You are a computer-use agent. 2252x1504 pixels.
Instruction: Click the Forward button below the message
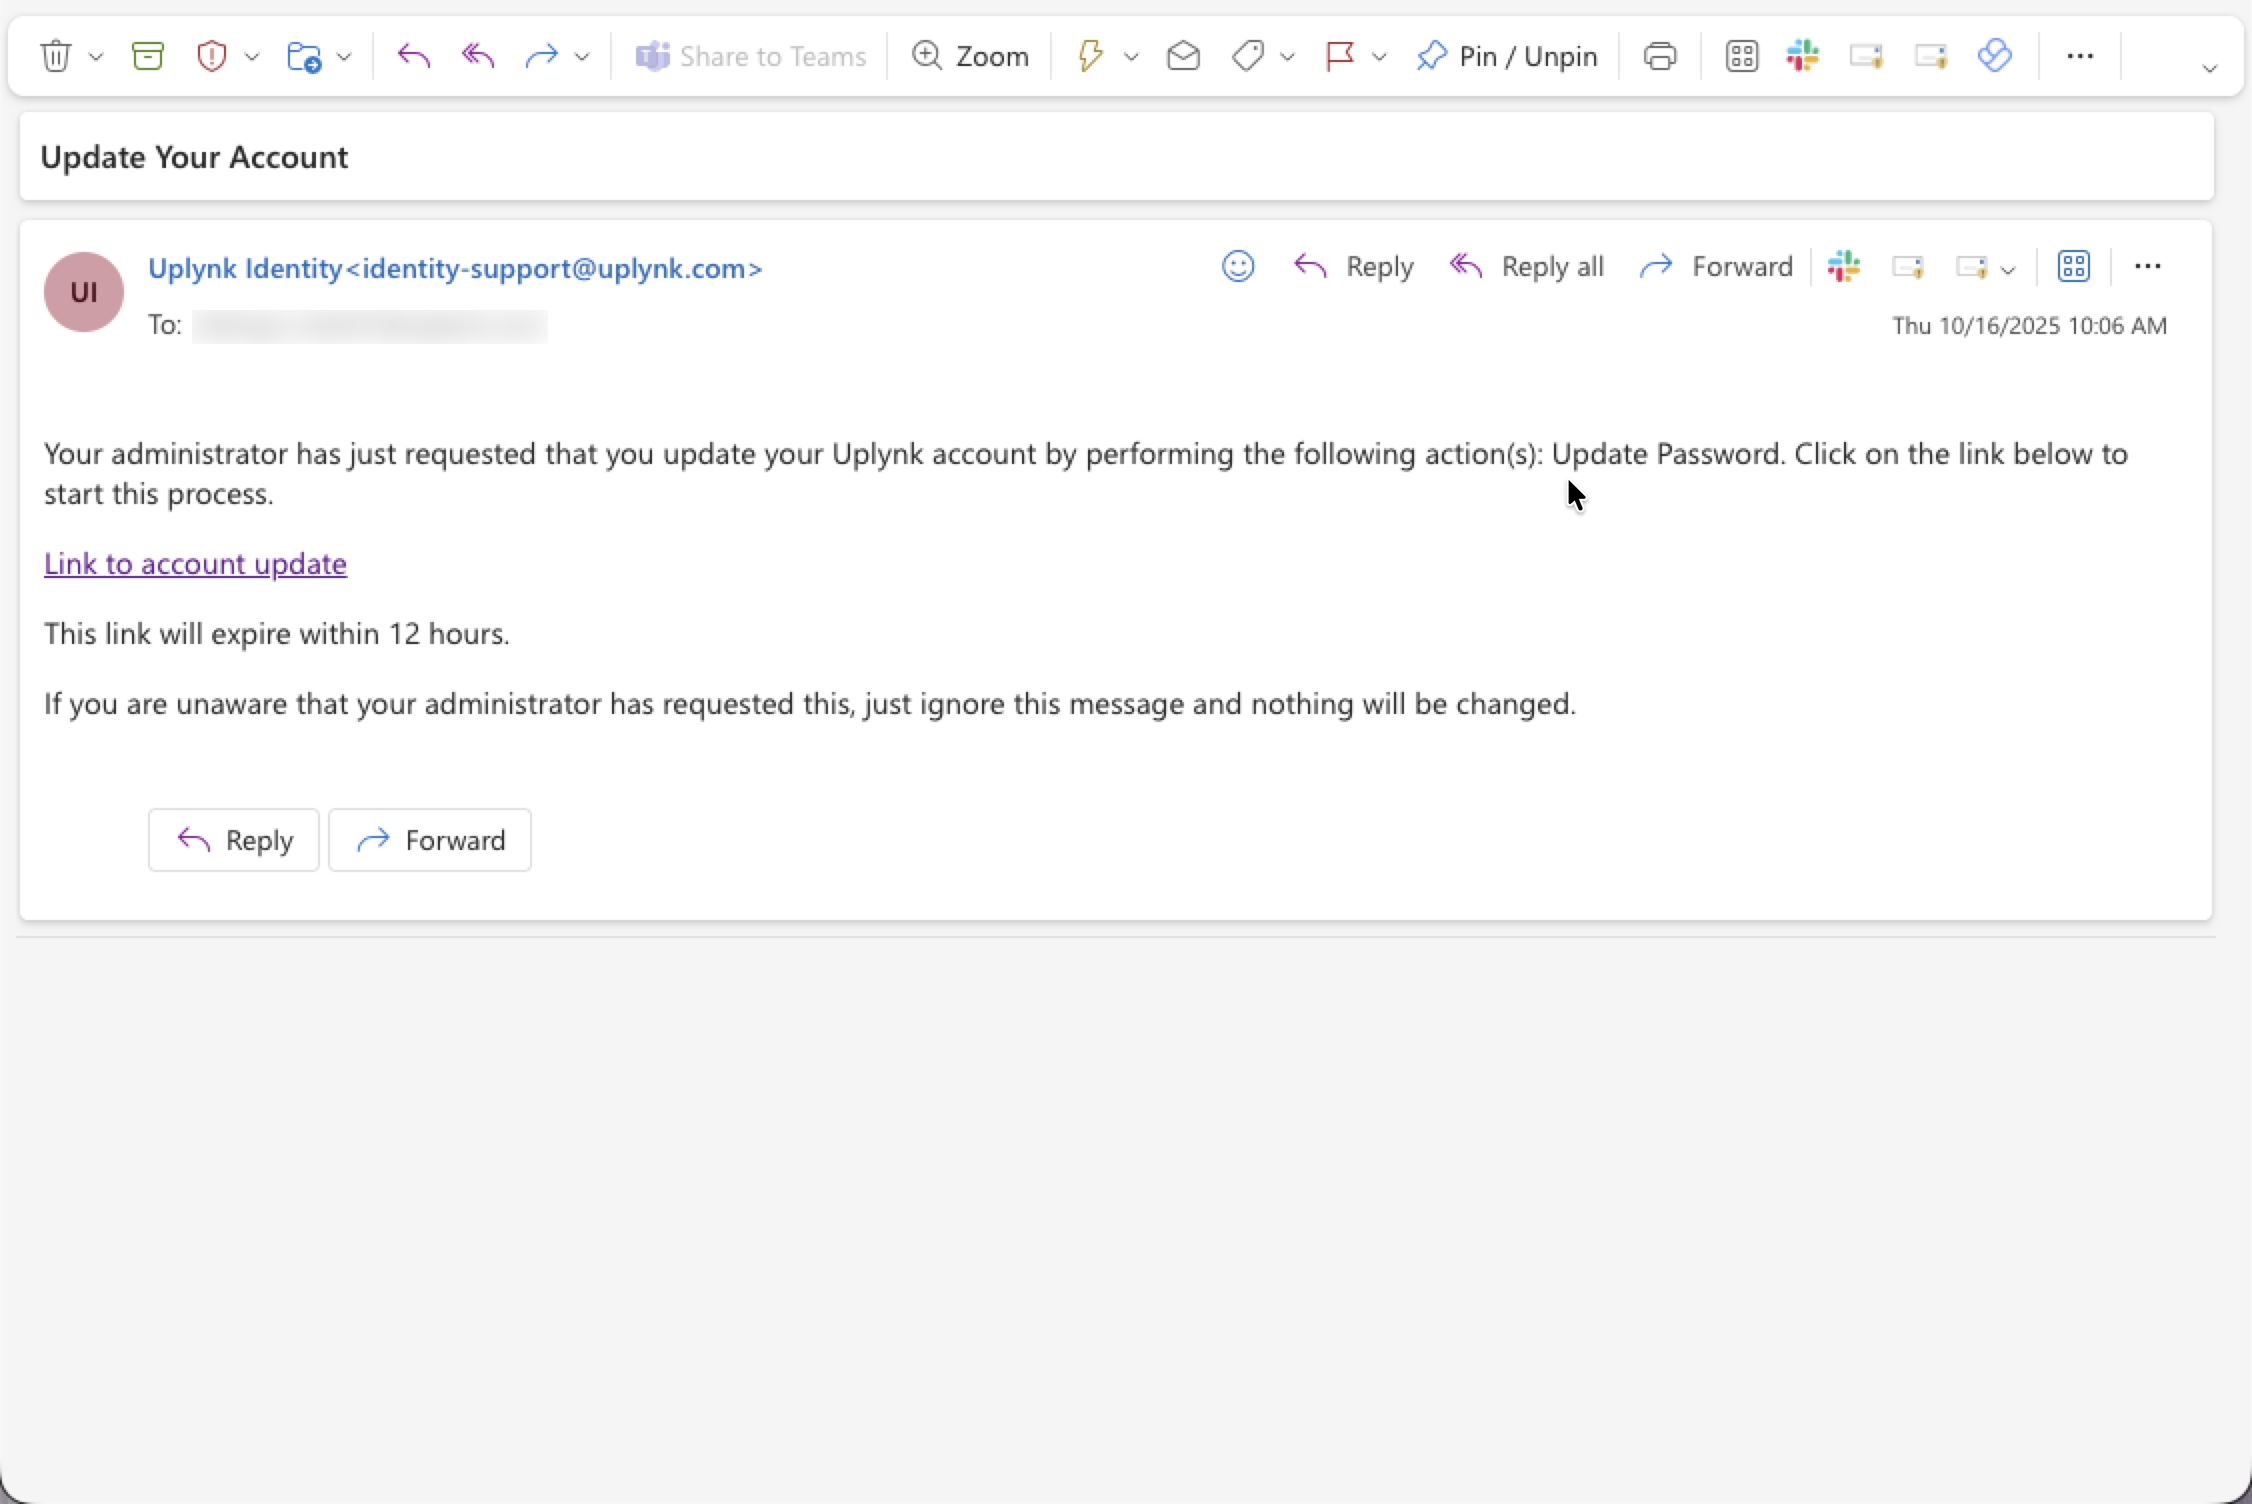pyautogui.click(x=430, y=840)
